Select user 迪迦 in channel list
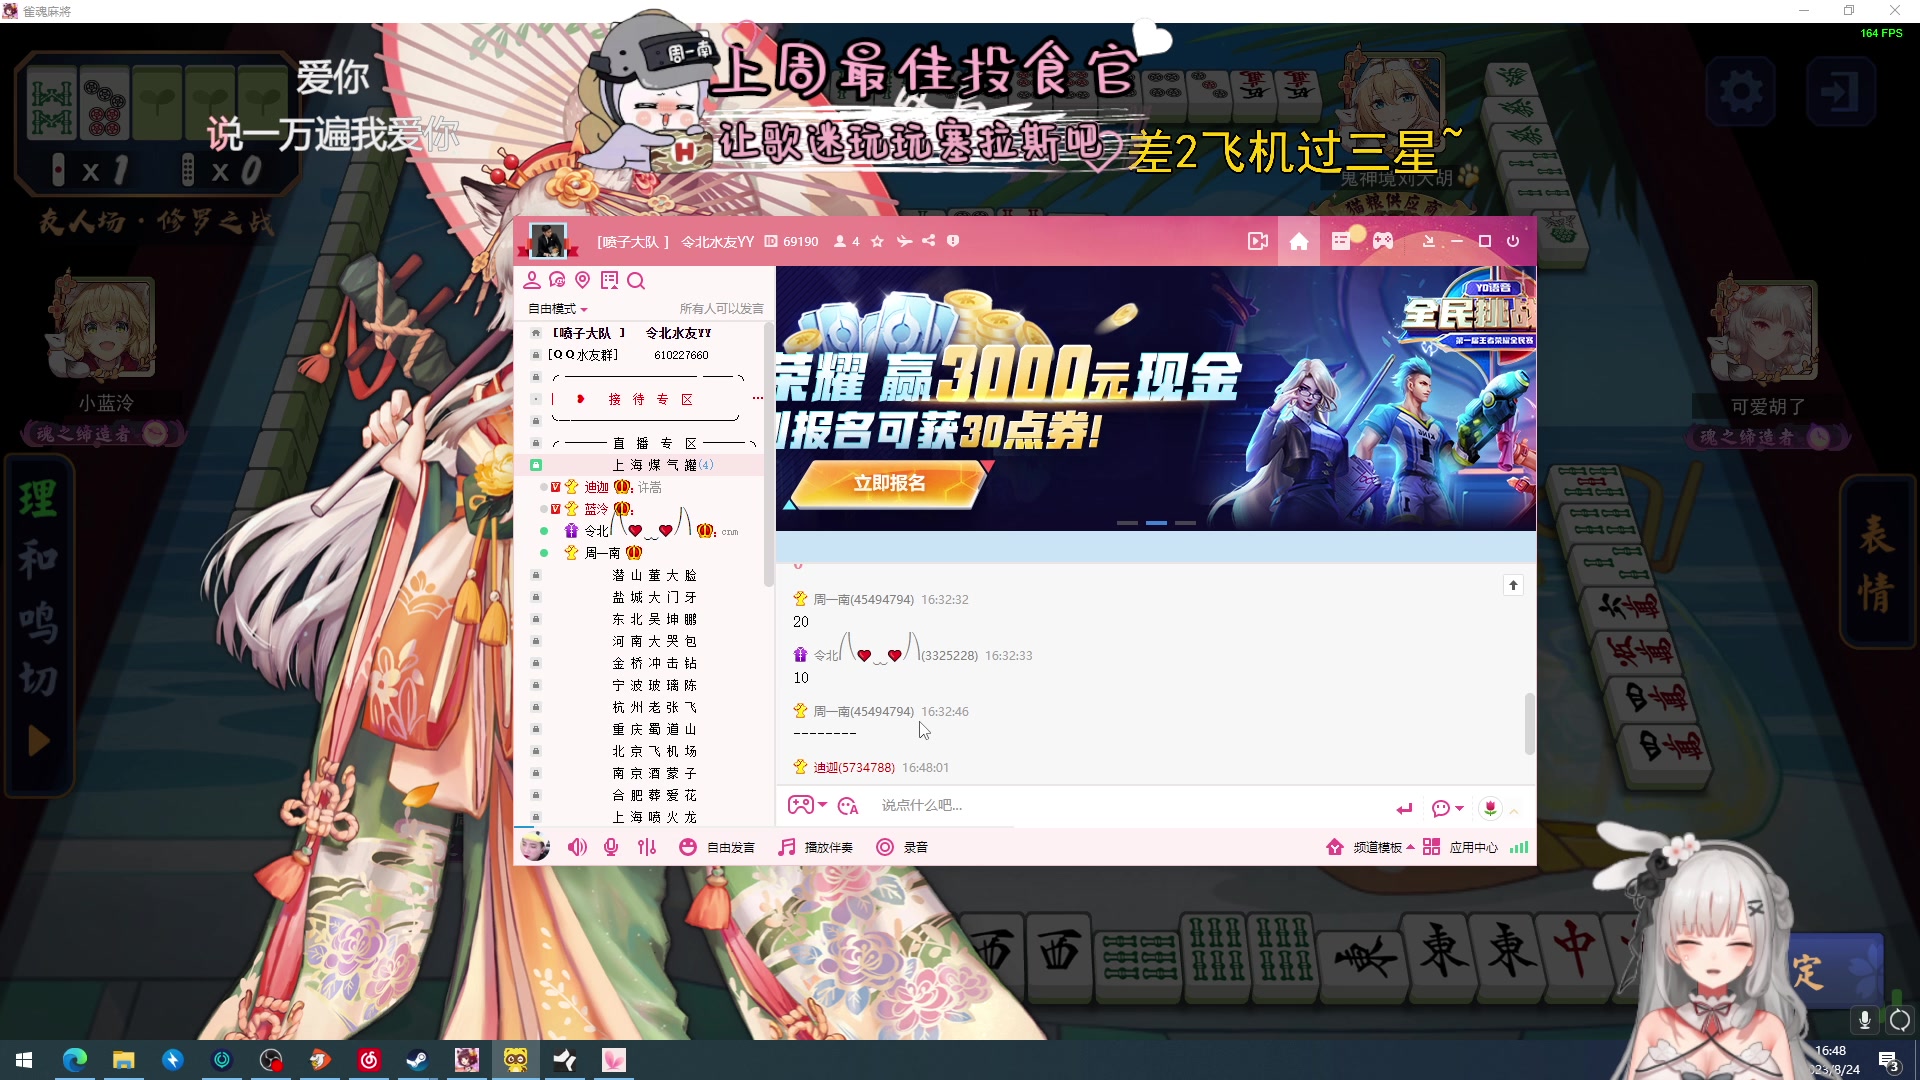The width and height of the screenshot is (1920, 1080). pyautogui.click(x=596, y=487)
